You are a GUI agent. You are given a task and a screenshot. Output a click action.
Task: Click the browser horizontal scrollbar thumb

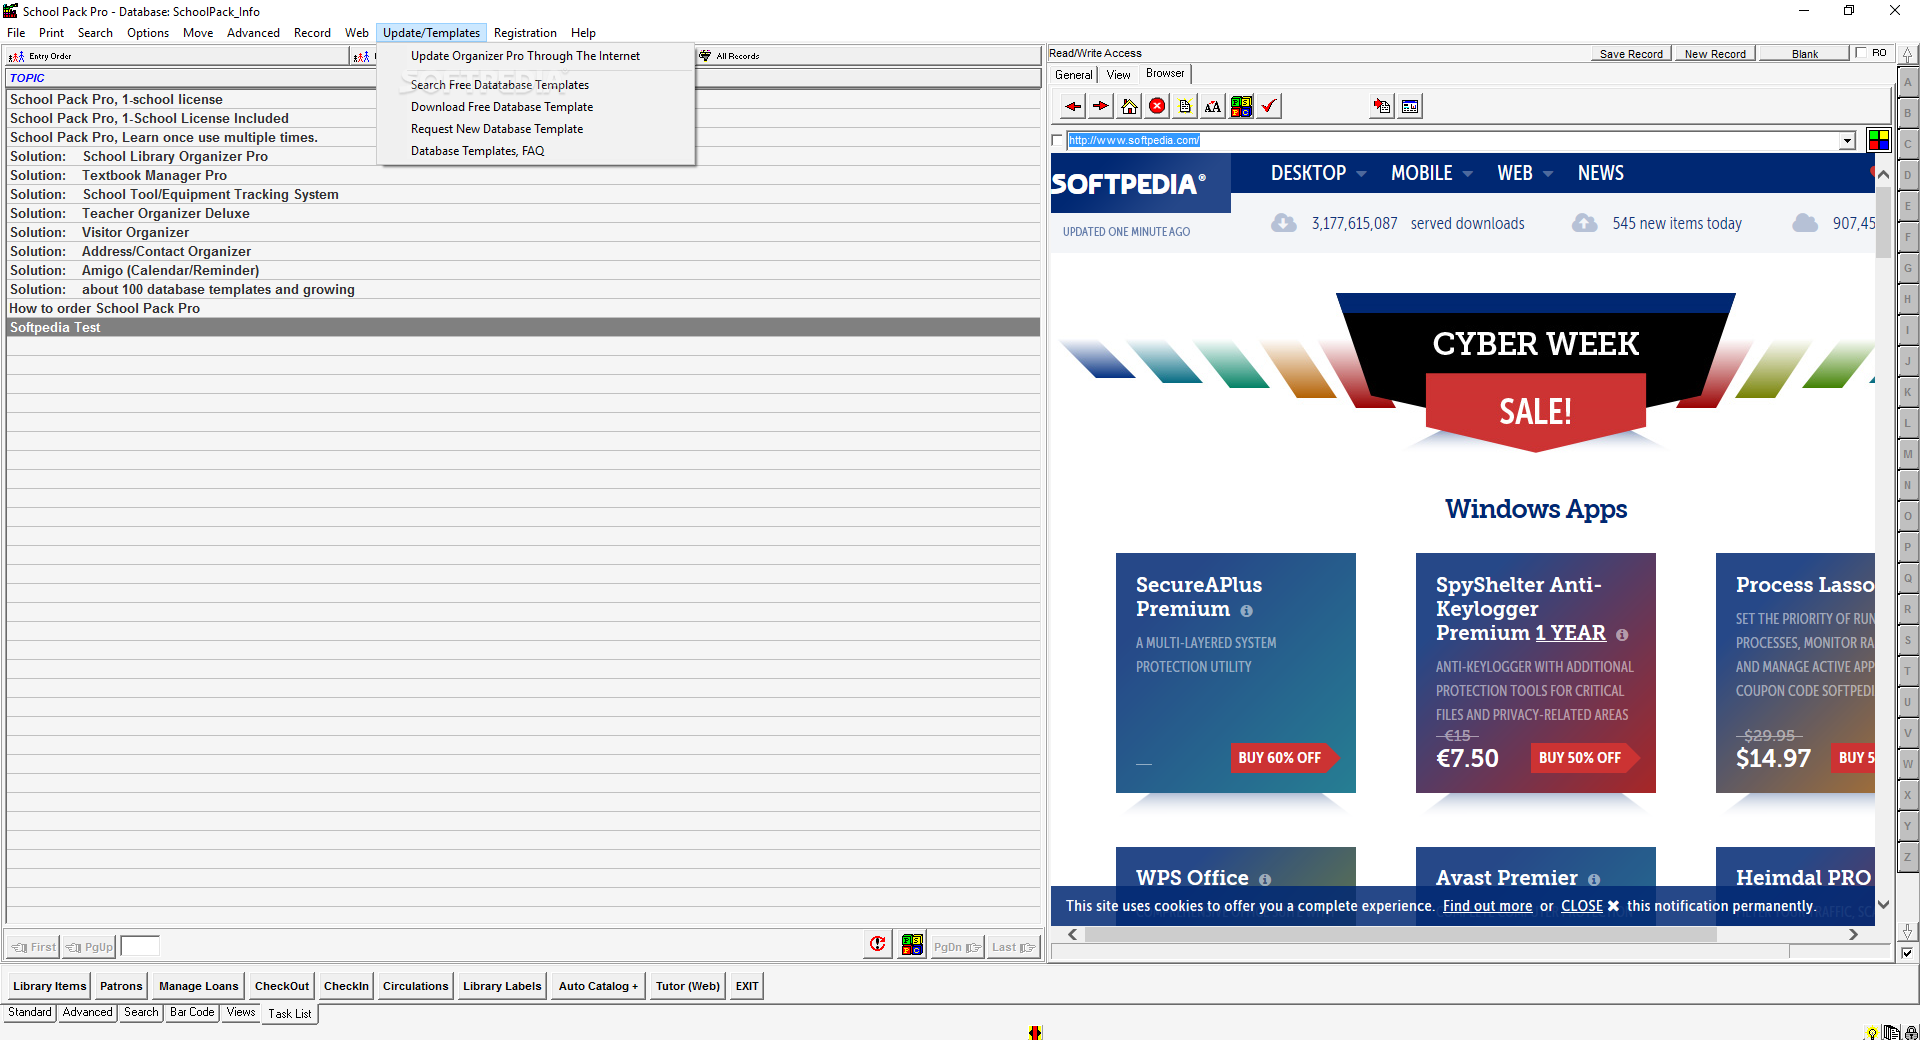[x=1400, y=934]
